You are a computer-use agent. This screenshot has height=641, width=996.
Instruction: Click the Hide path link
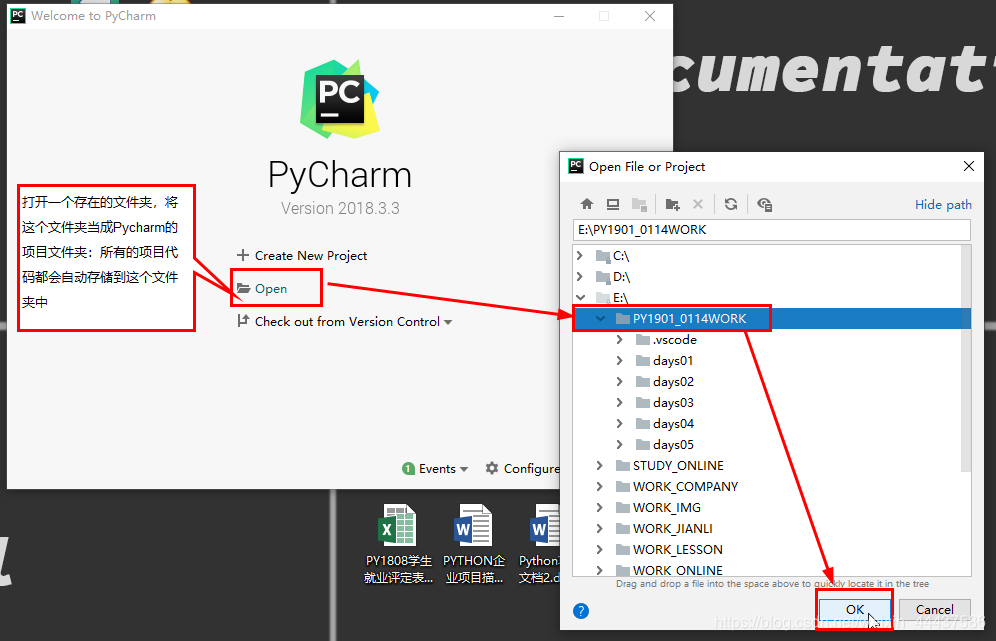point(943,205)
